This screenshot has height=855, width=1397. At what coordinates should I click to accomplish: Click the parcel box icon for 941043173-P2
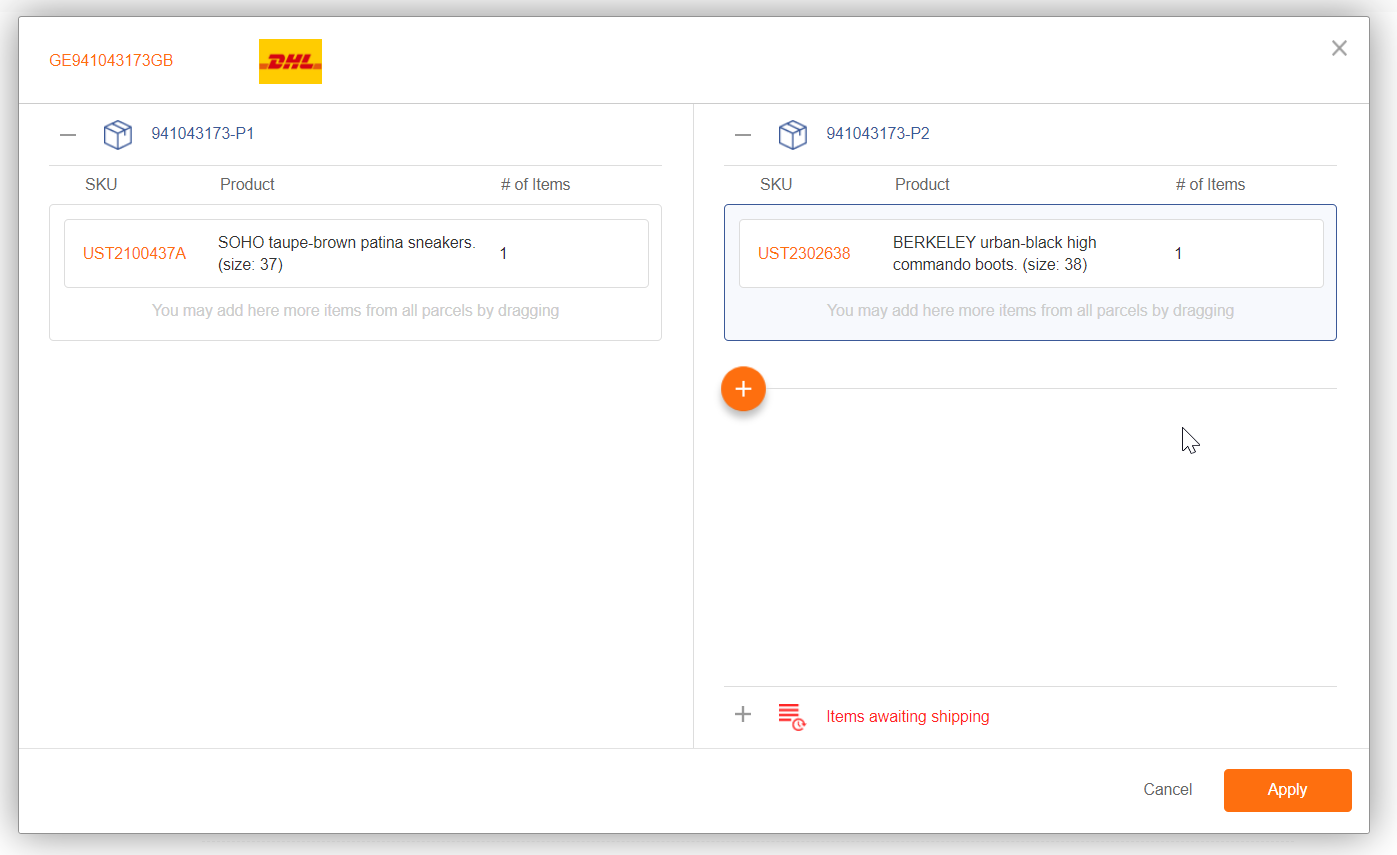(793, 134)
